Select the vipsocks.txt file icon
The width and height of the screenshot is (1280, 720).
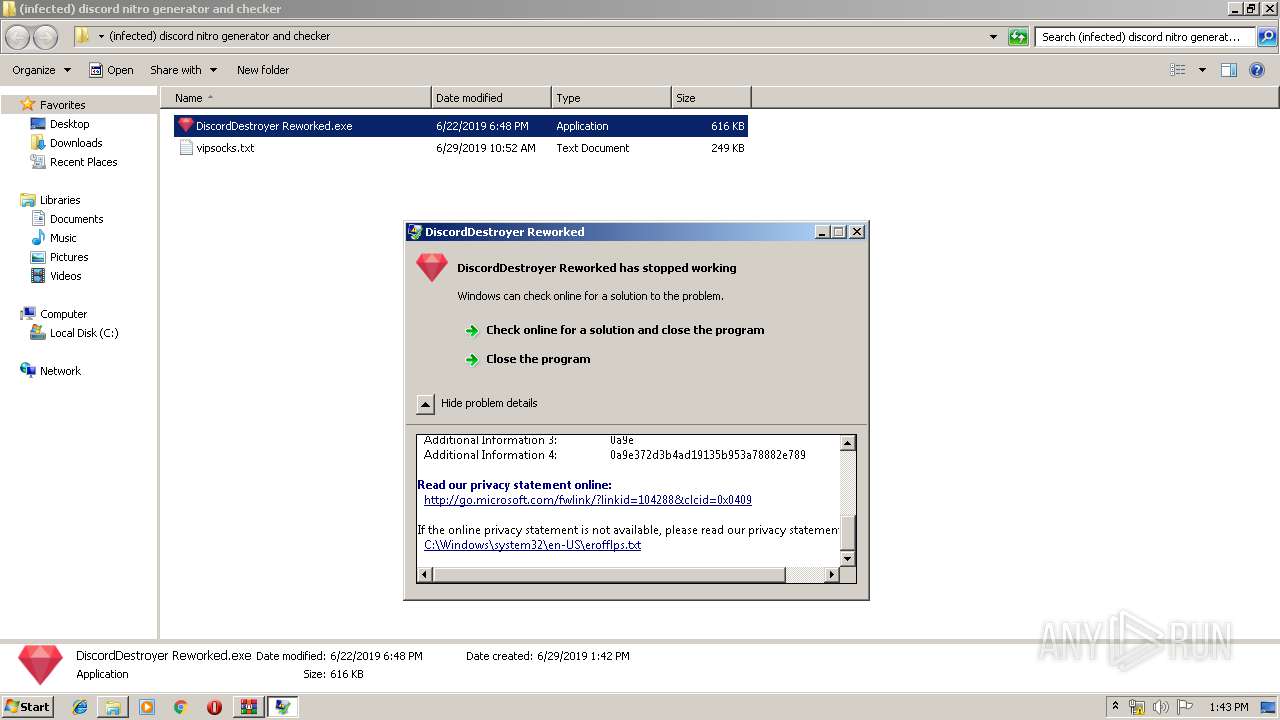[185, 148]
